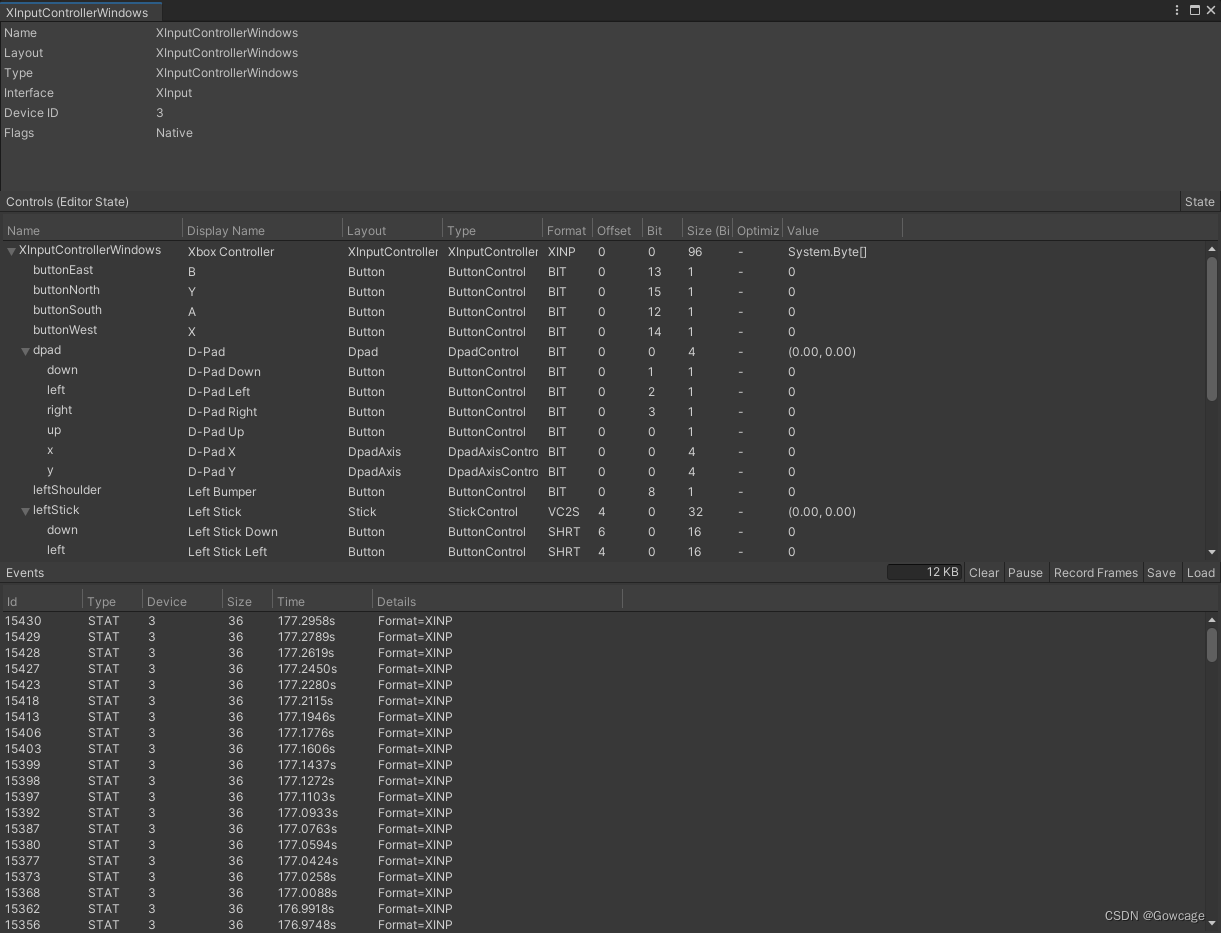
Task: Select the buttonSouth control row
Action: coord(604,311)
